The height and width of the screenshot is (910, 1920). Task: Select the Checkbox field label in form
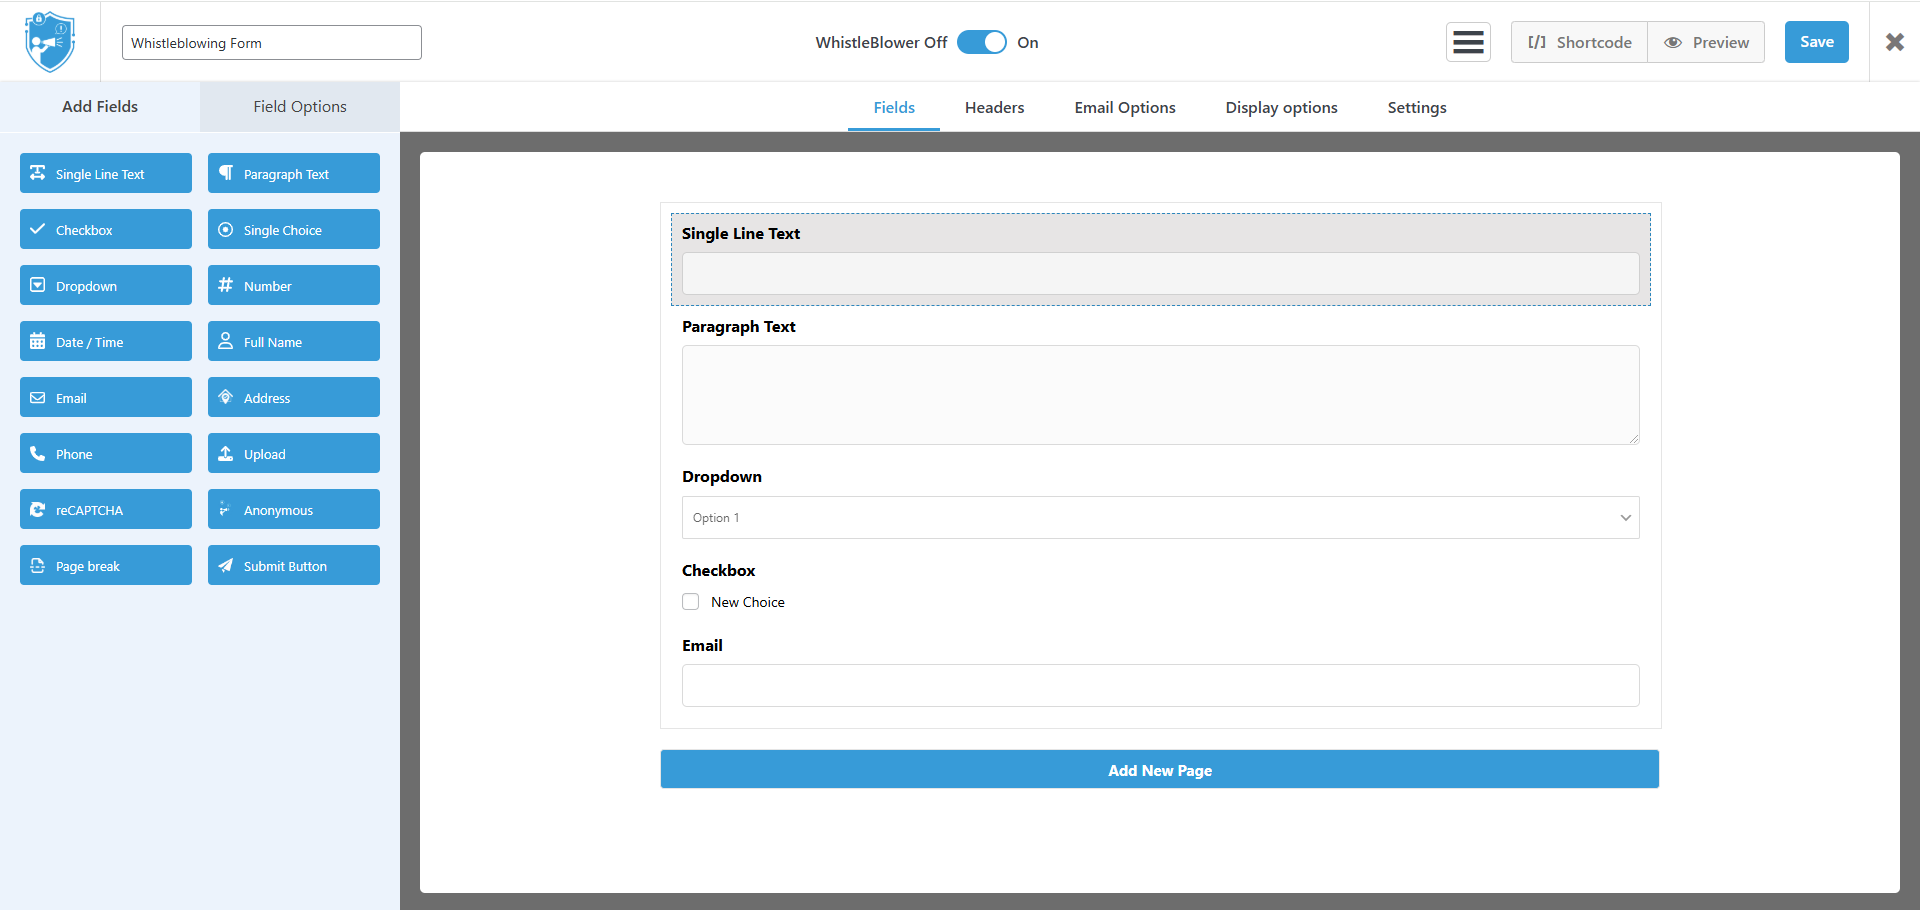[x=719, y=571]
